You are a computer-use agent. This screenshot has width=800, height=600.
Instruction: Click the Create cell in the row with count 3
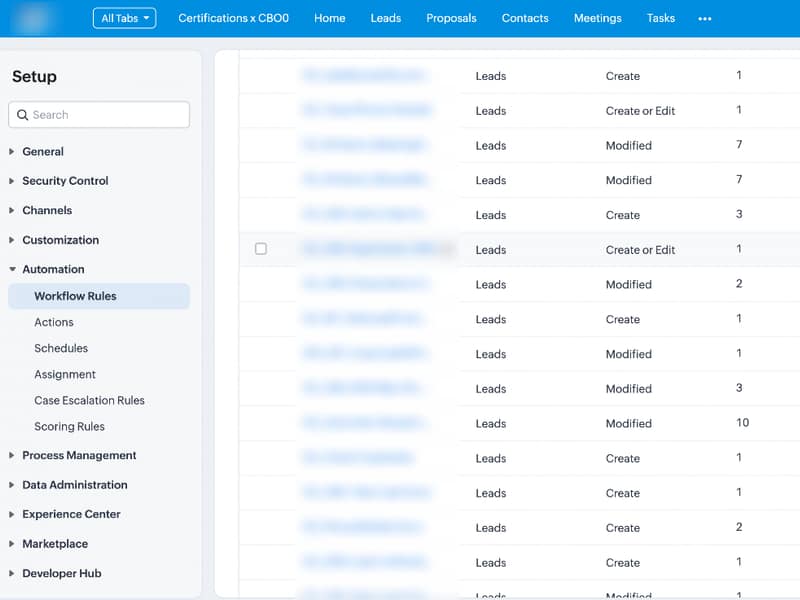[x=622, y=215]
